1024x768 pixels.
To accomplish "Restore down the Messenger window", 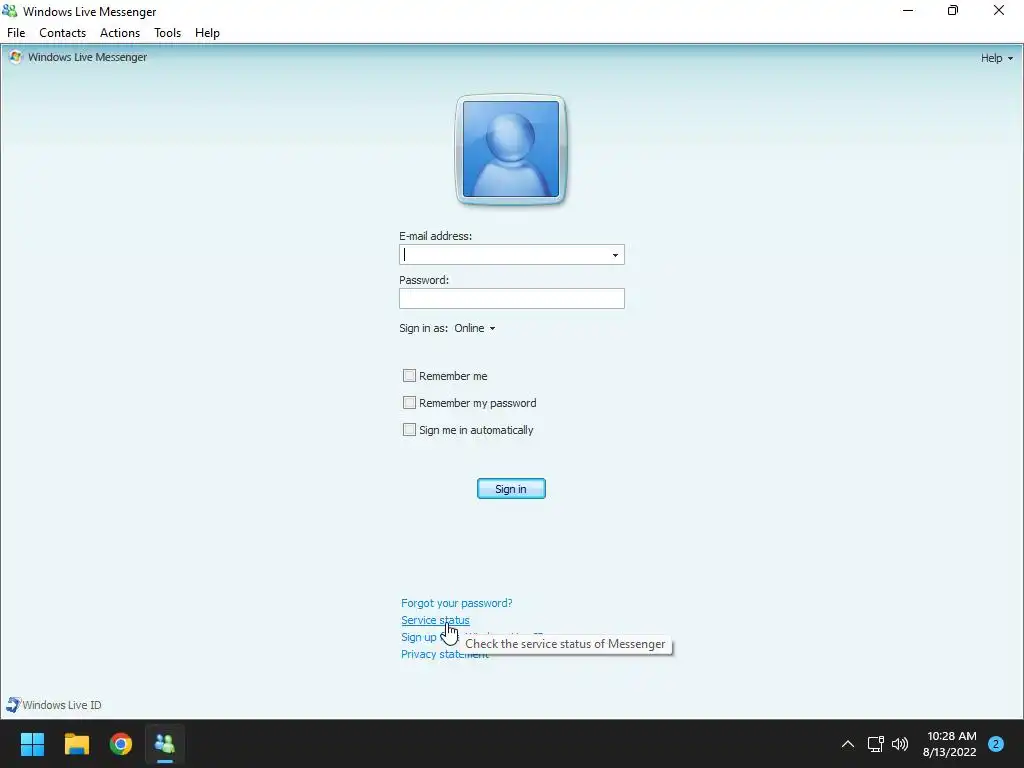I will pos(953,10).
